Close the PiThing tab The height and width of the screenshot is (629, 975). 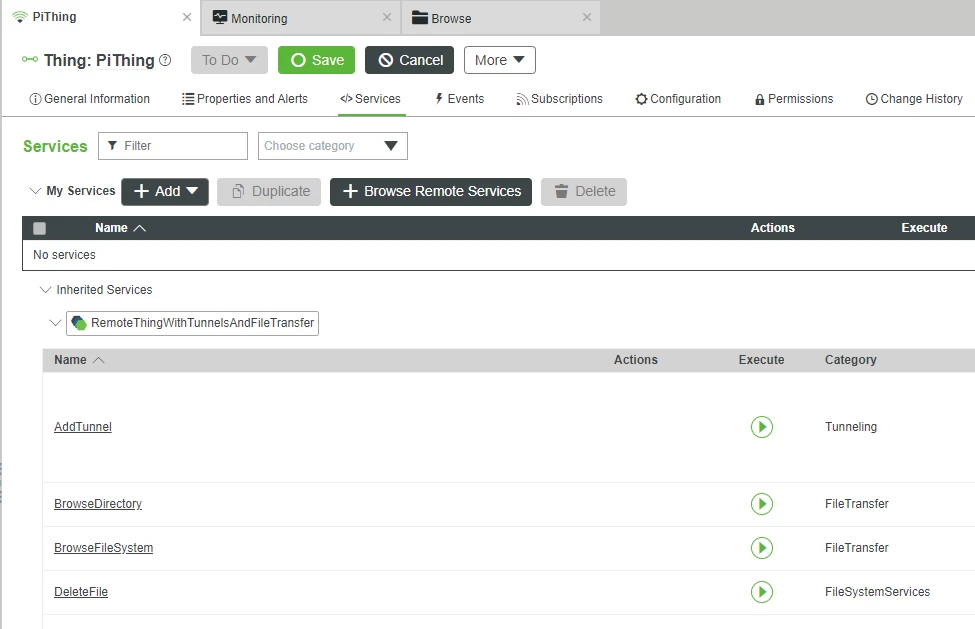187,17
